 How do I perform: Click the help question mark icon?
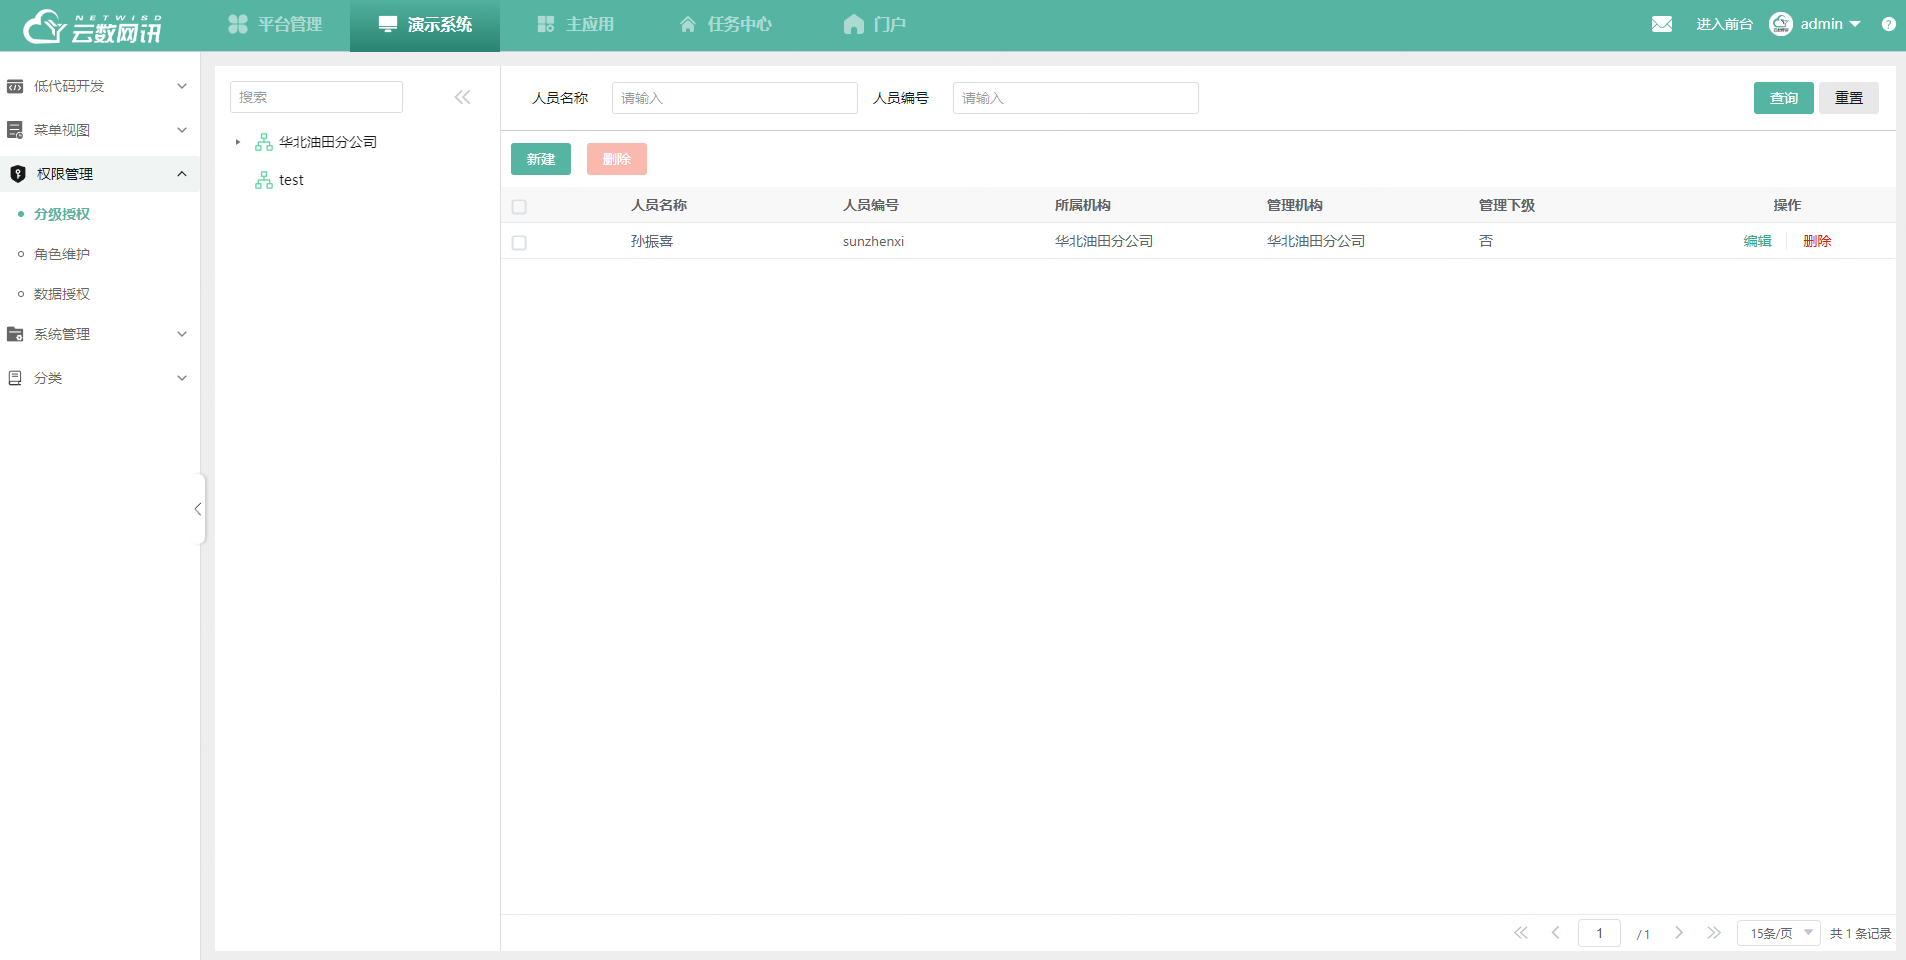[1888, 24]
